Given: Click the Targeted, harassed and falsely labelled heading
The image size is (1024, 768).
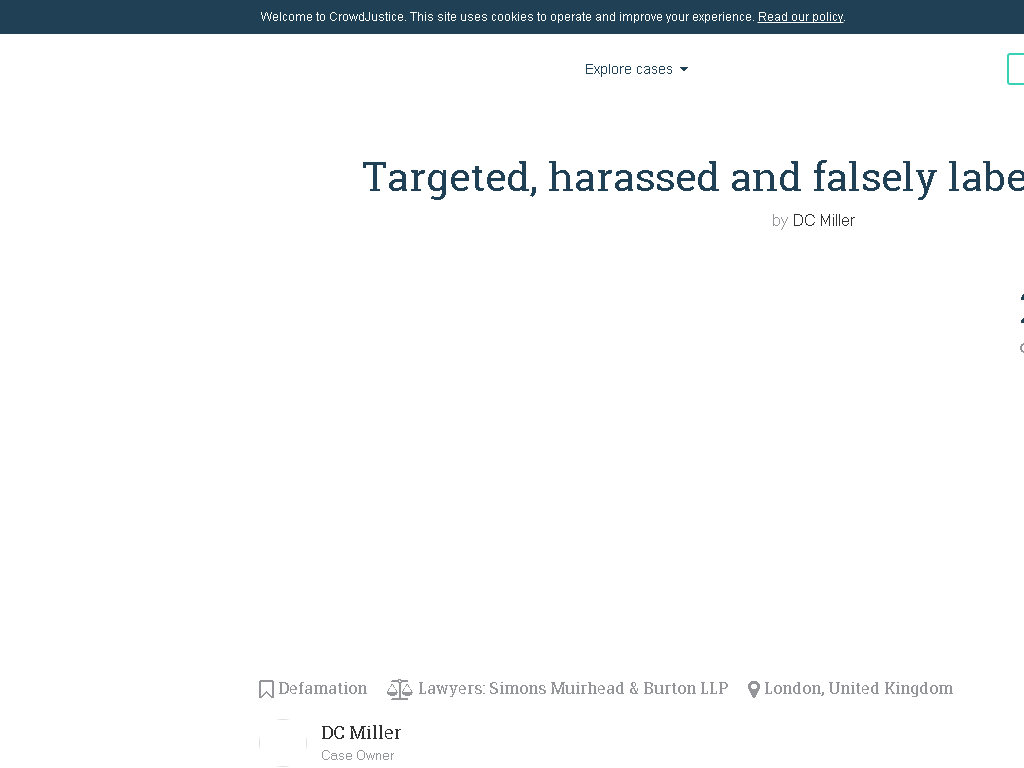Looking at the screenshot, I should pyautogui.click(x=693, y=177).
